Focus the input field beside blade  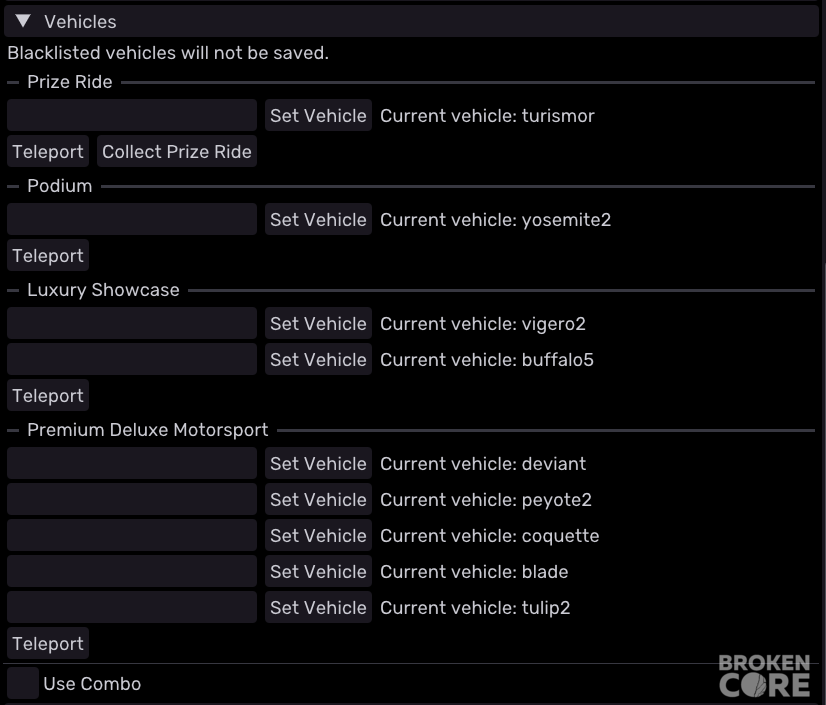tap(132, 571)
